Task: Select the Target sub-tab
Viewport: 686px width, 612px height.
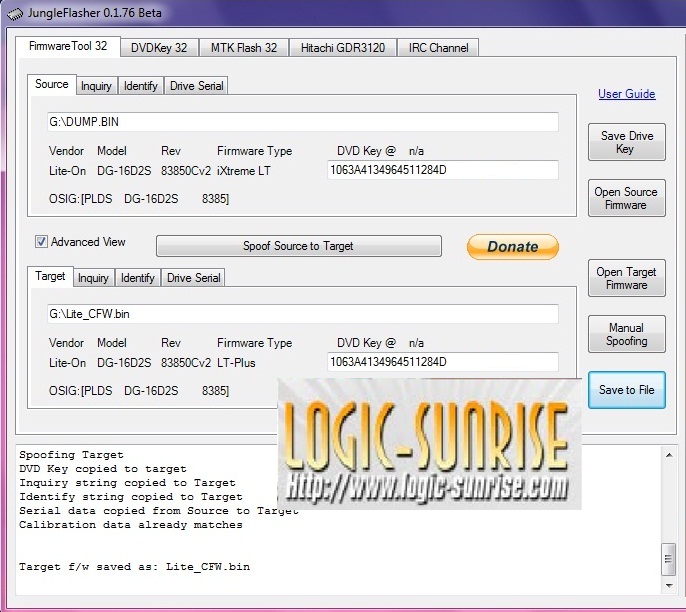Action: coord(50,276)
